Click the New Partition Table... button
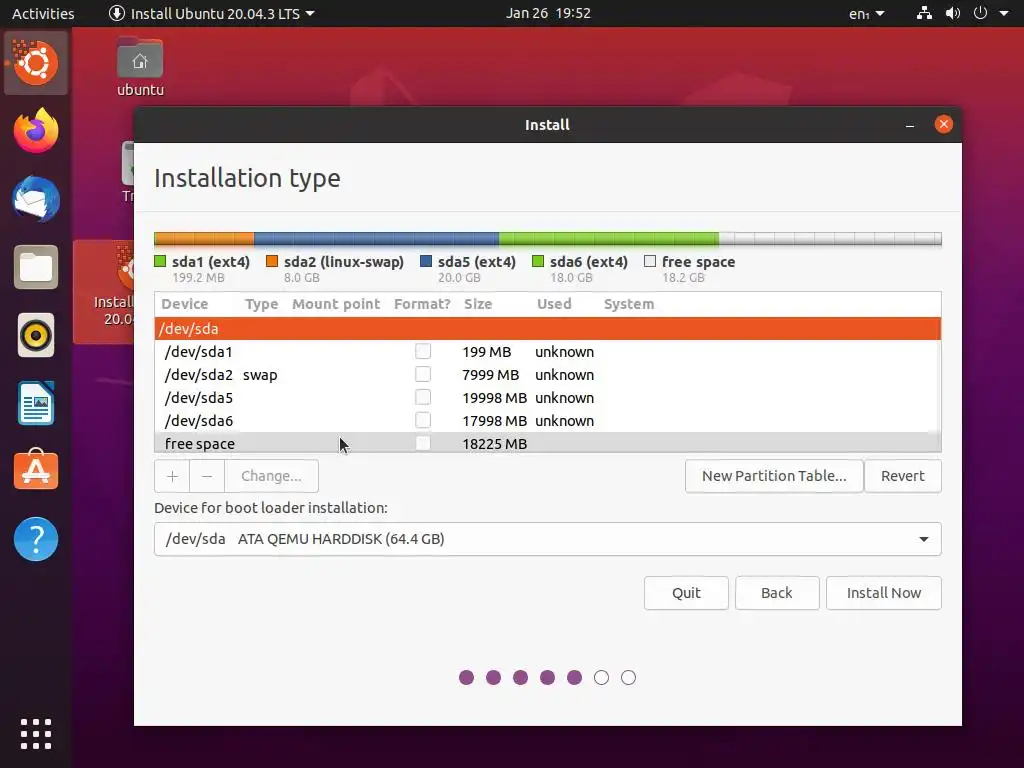This screenshot has width=1024, height=768. [774, 476]
